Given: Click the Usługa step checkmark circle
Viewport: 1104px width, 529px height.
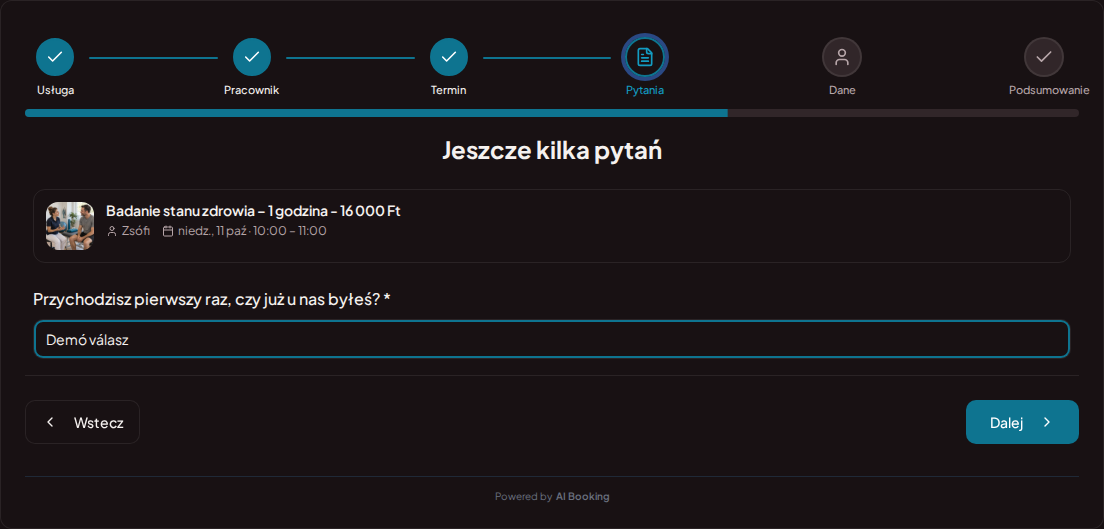Looking at the screenshot, I should [x=55, y=57].
